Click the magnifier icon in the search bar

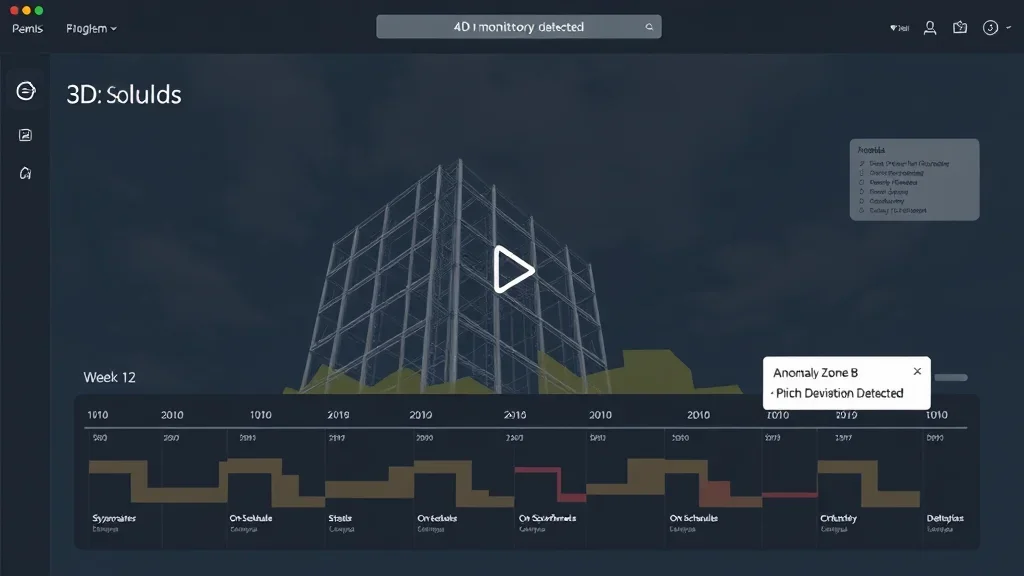tap(649, 27)
